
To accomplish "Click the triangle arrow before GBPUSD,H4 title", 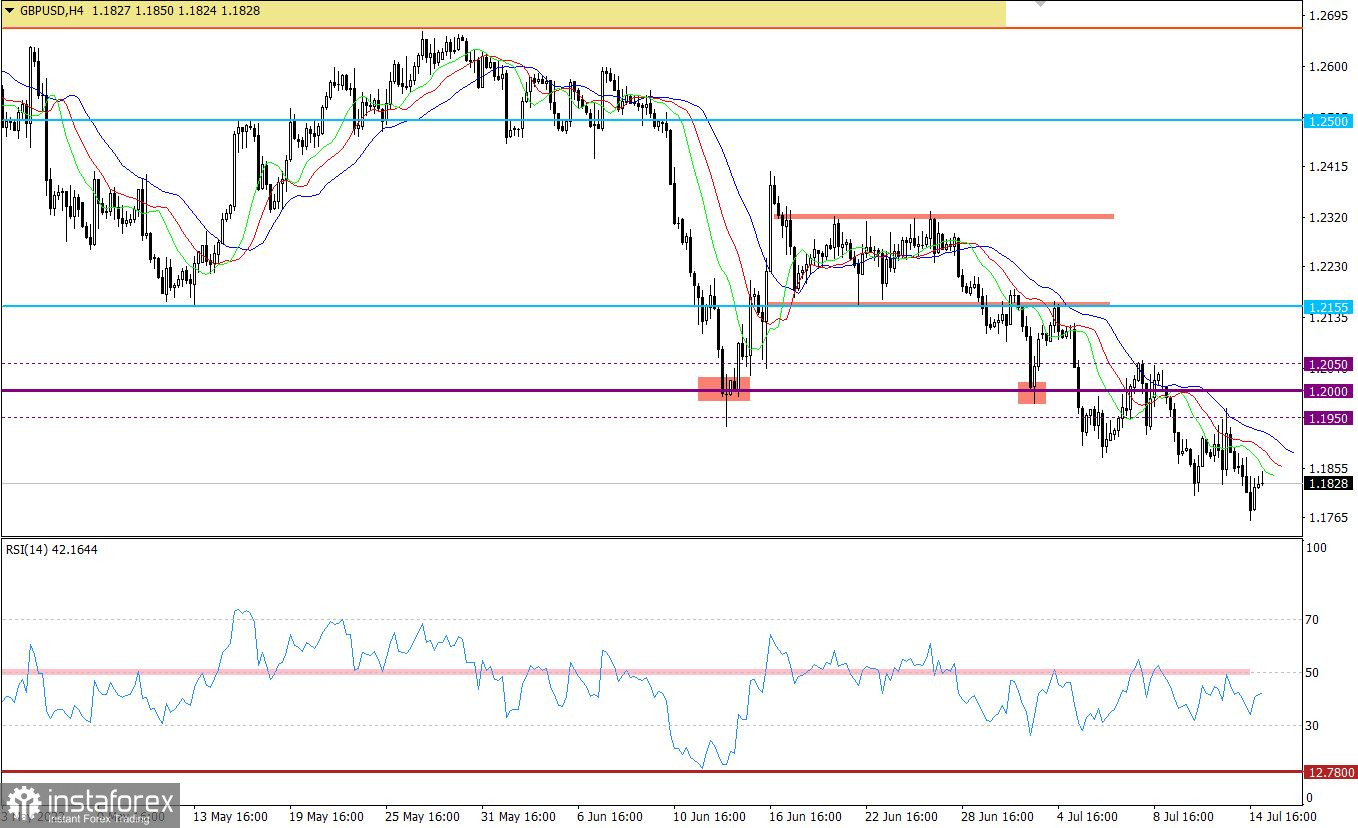I will [x=10, y=12].
